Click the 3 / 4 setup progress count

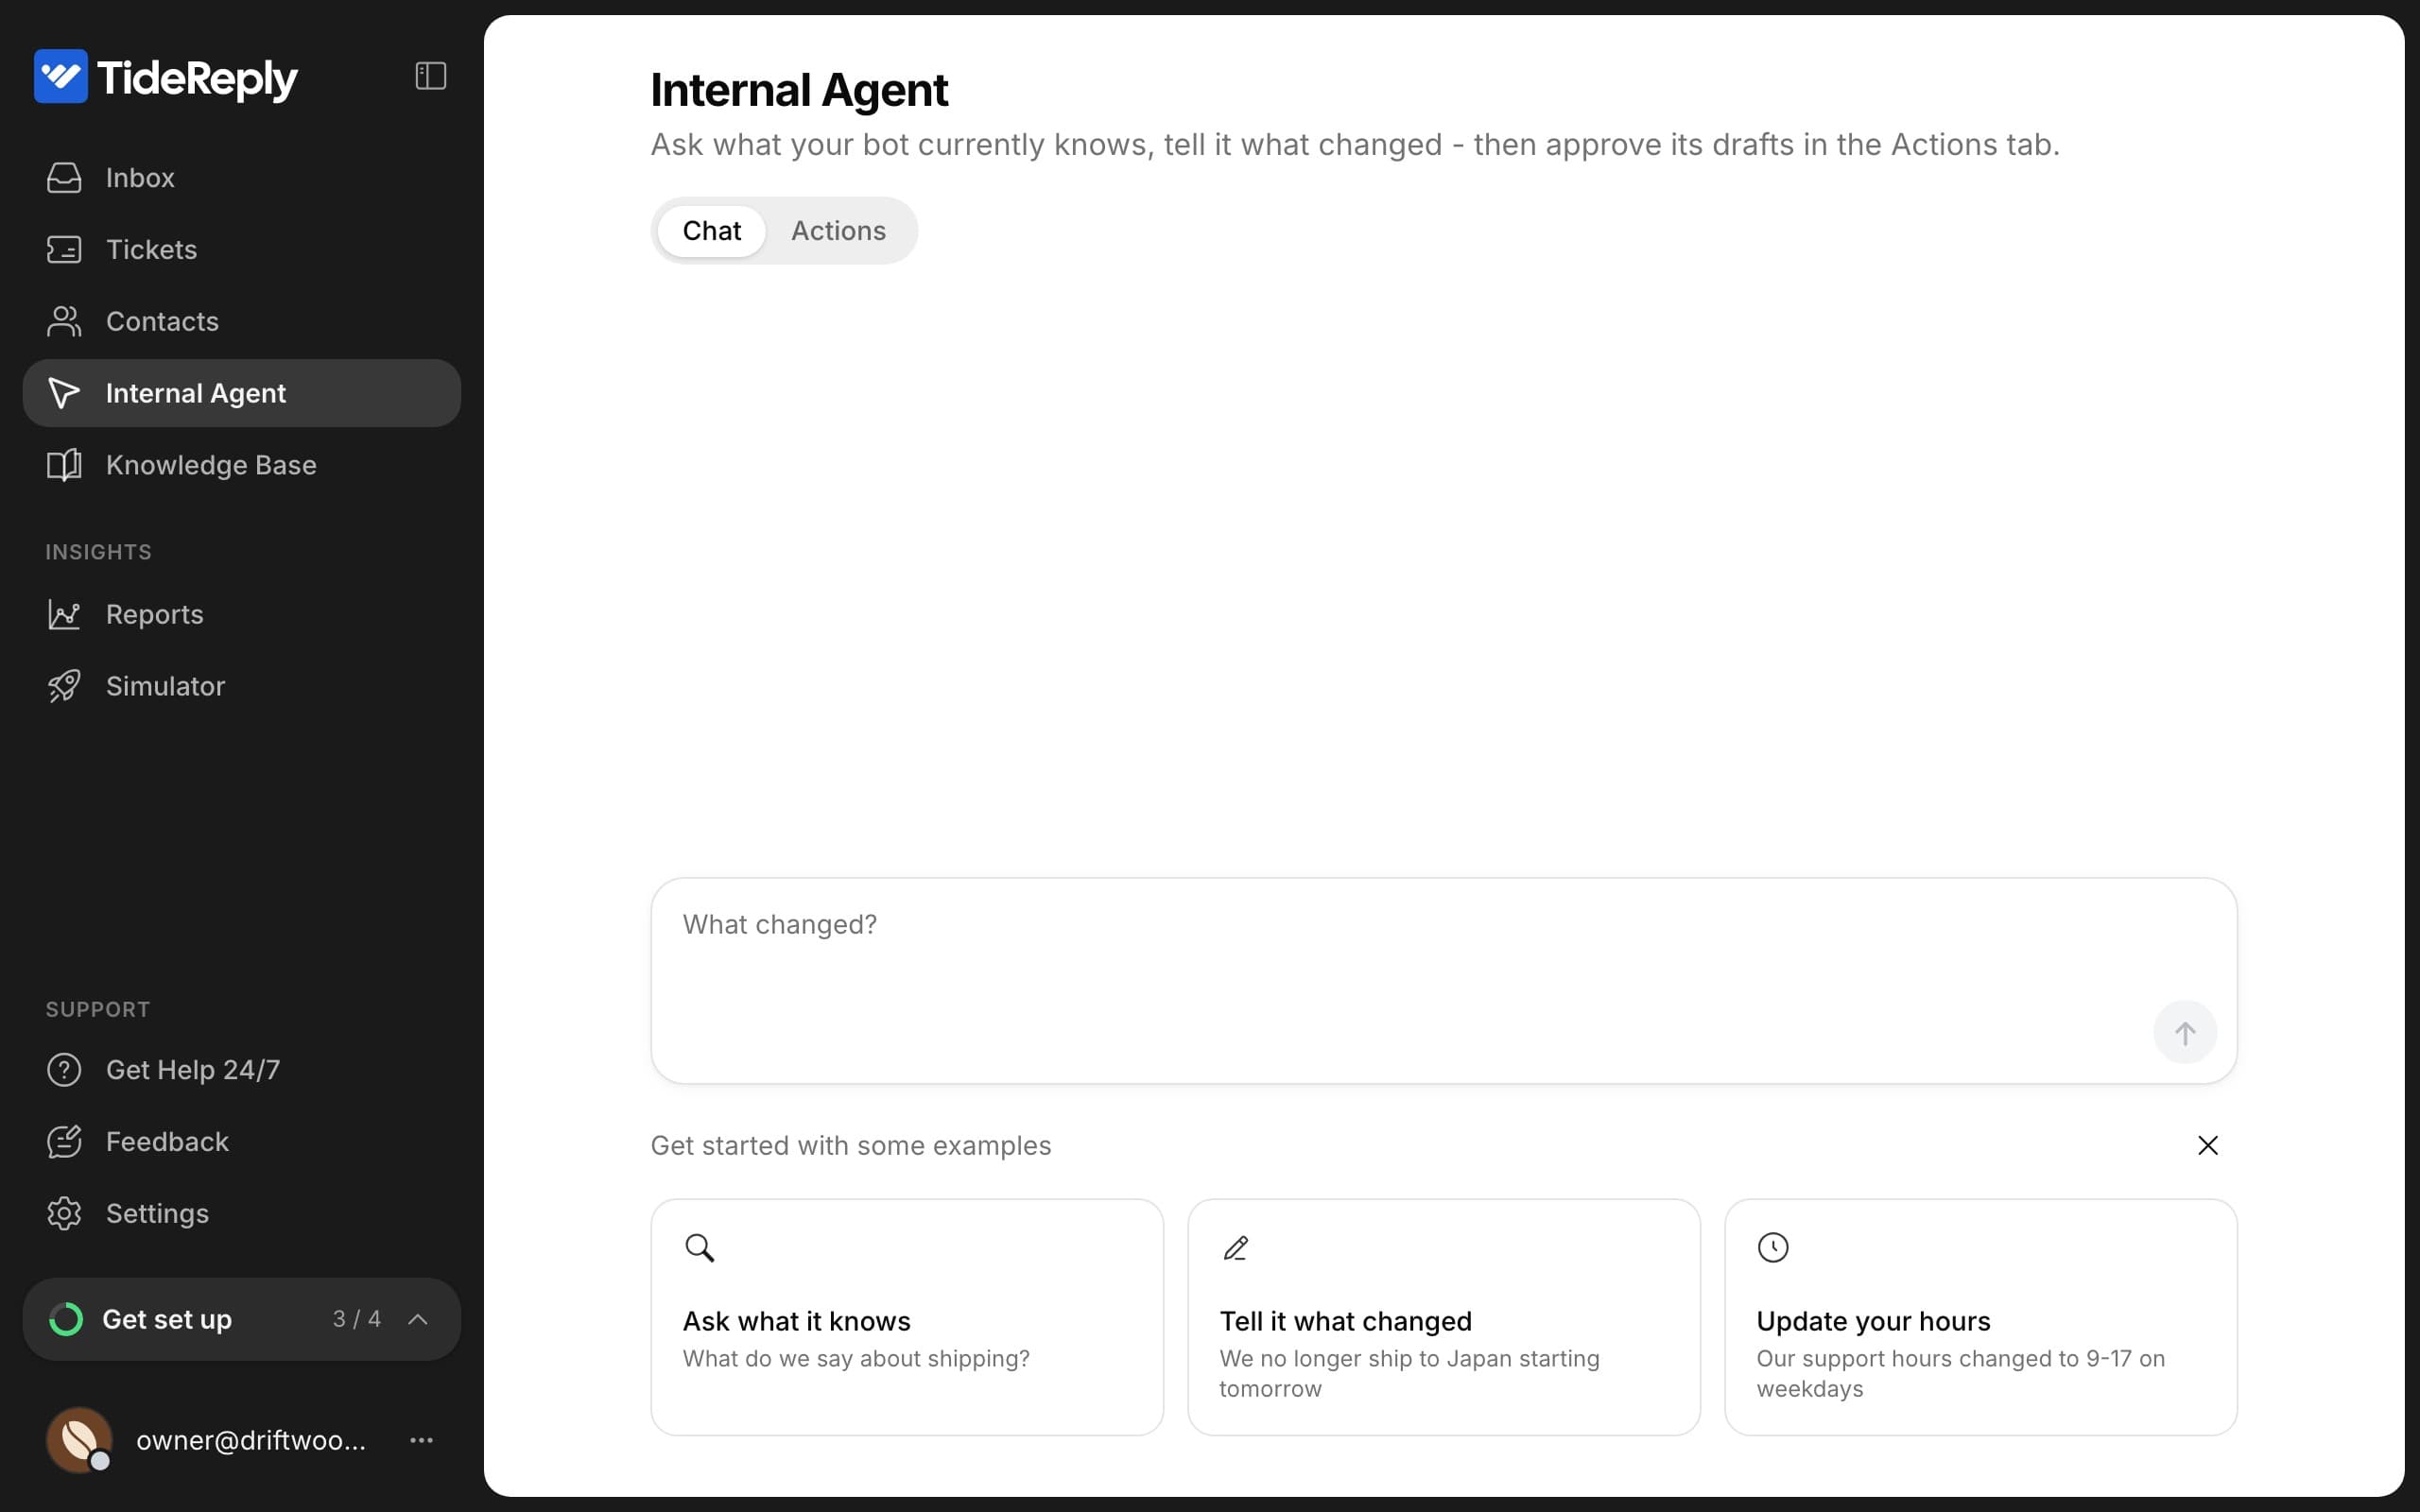click(x=357, y=1319)
